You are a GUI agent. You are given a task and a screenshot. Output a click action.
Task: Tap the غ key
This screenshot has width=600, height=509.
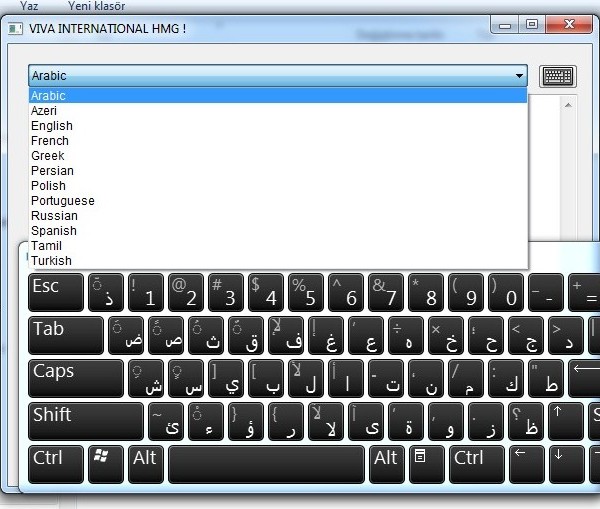coord(326,335)
